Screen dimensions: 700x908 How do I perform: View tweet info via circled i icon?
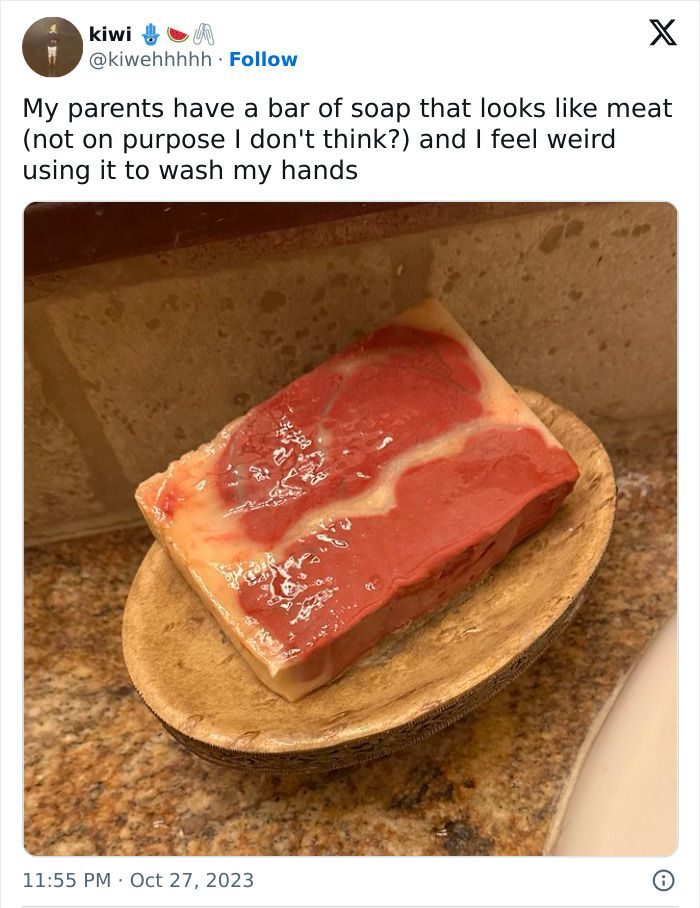click(x=664, y=881)
